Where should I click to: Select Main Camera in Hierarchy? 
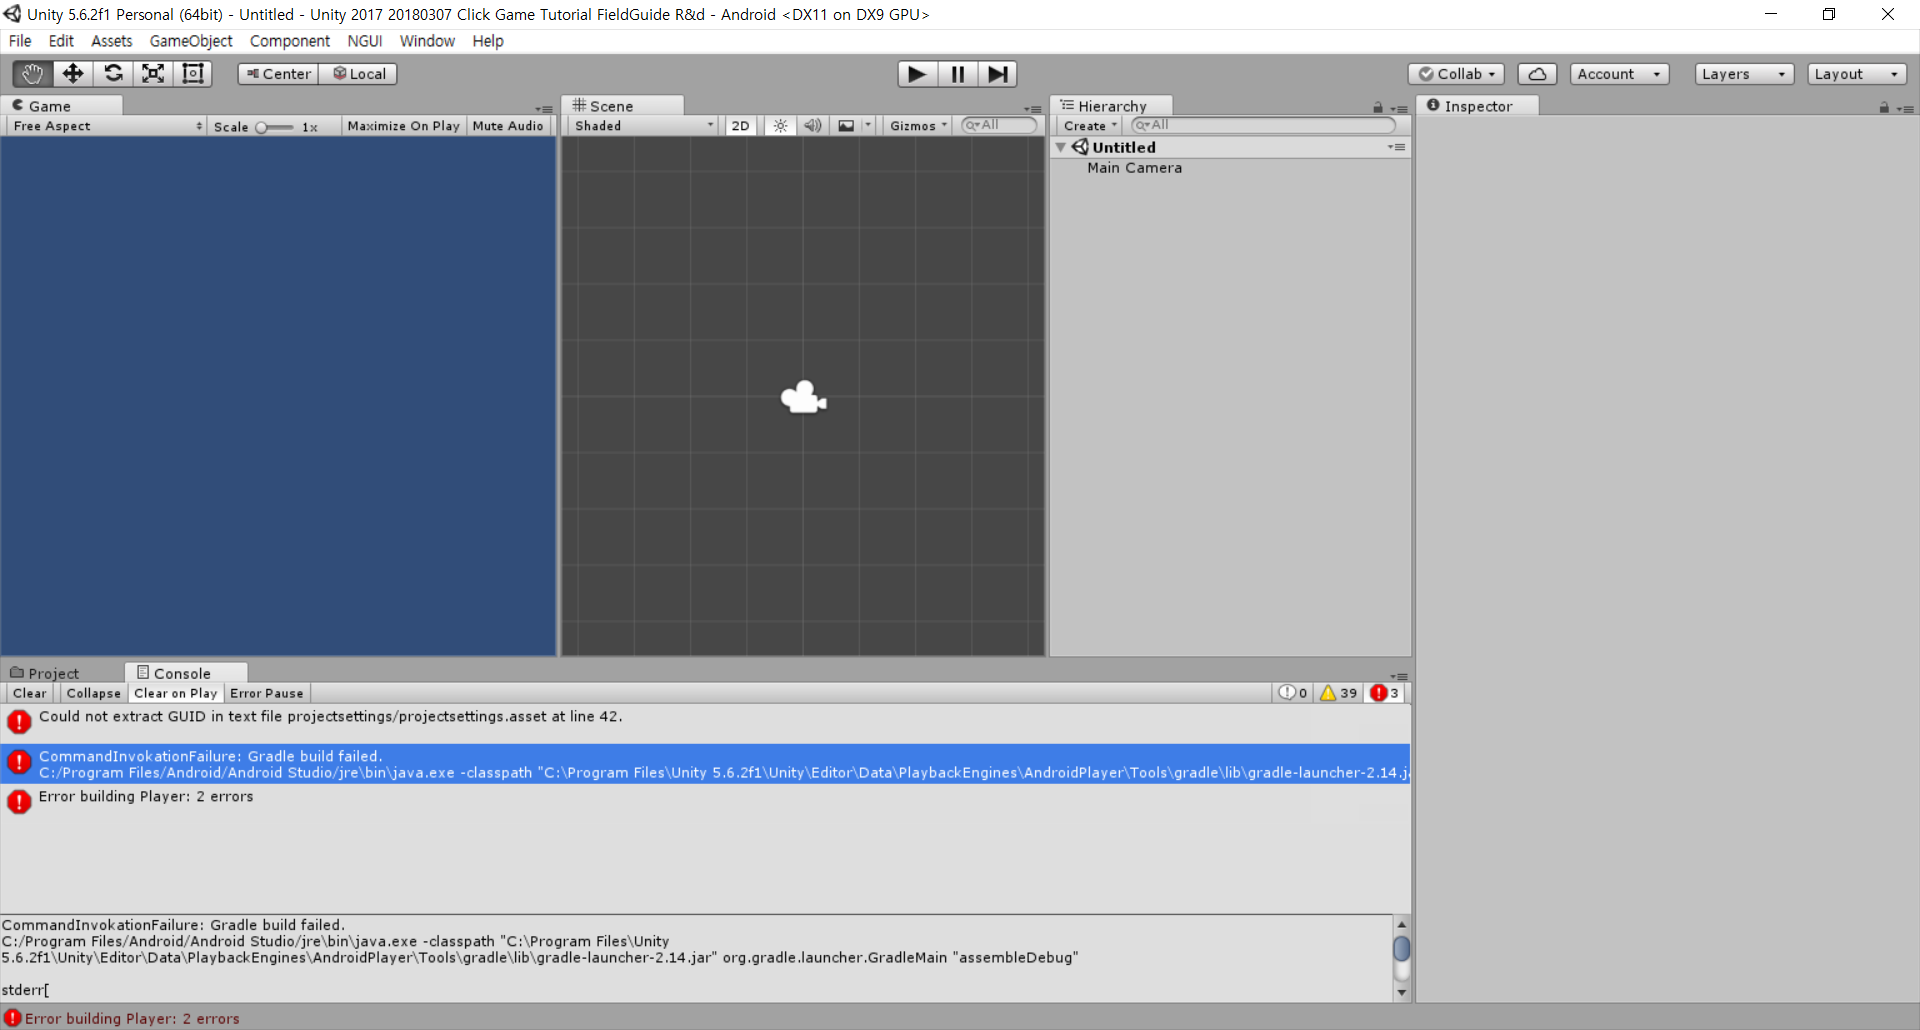1134,168
